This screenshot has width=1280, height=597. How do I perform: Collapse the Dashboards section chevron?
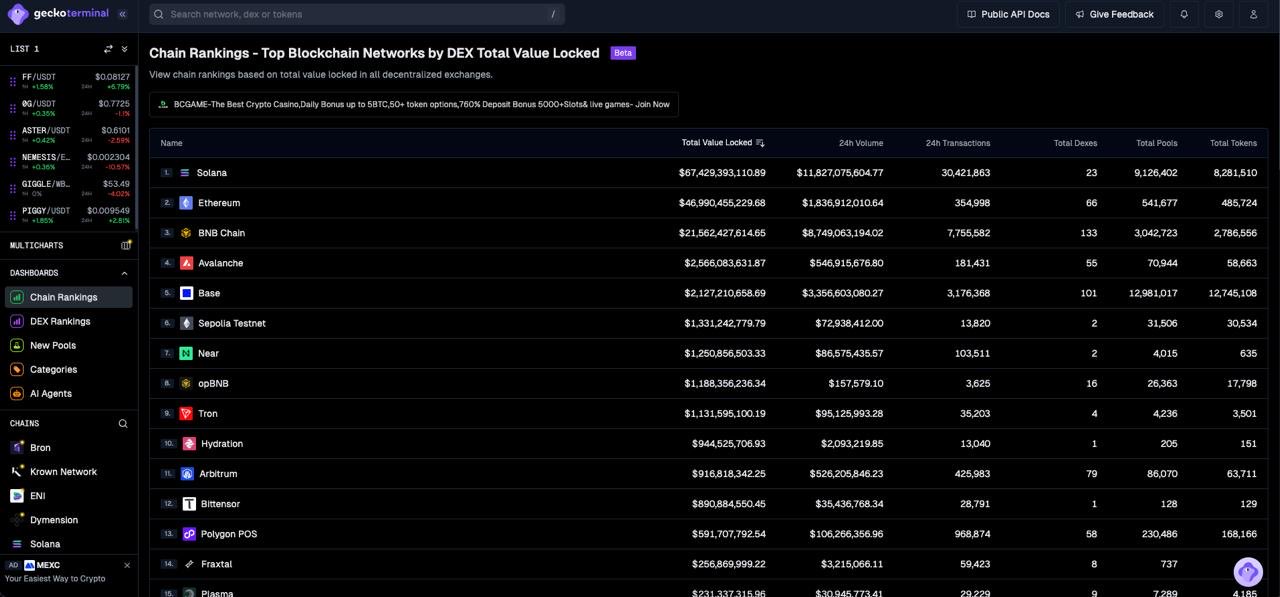[124, 273]
